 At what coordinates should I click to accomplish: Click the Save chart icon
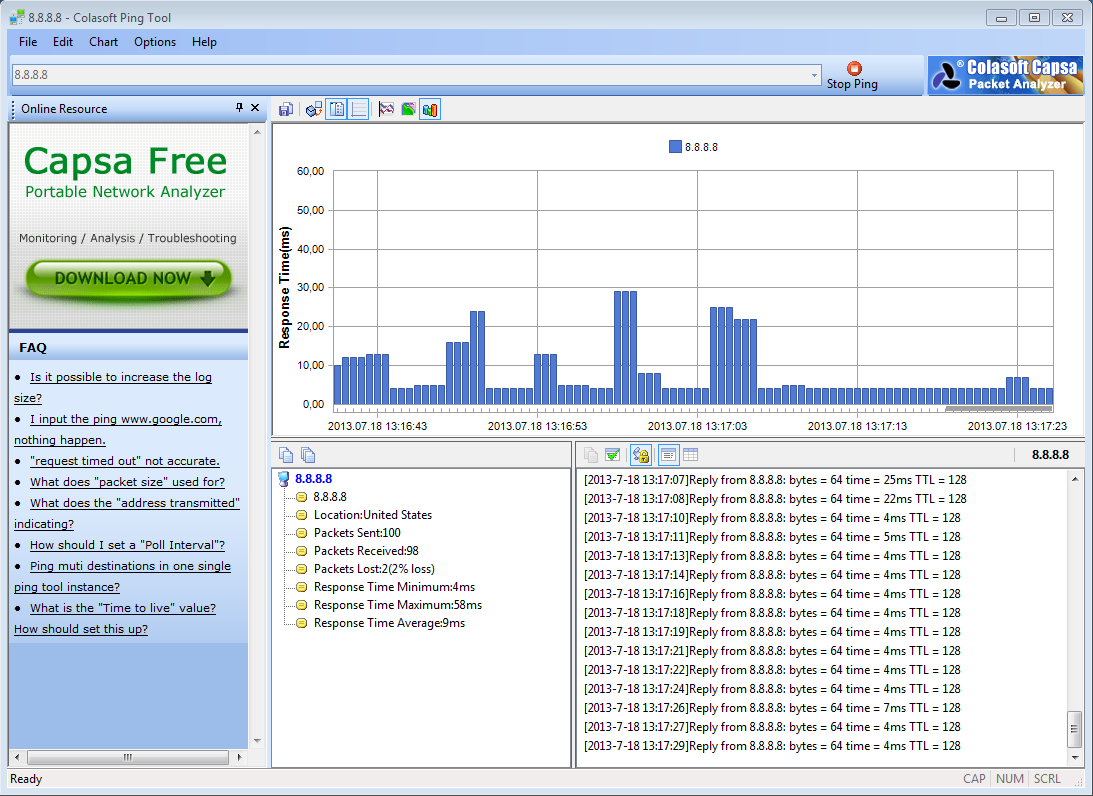tap(286, 109)
